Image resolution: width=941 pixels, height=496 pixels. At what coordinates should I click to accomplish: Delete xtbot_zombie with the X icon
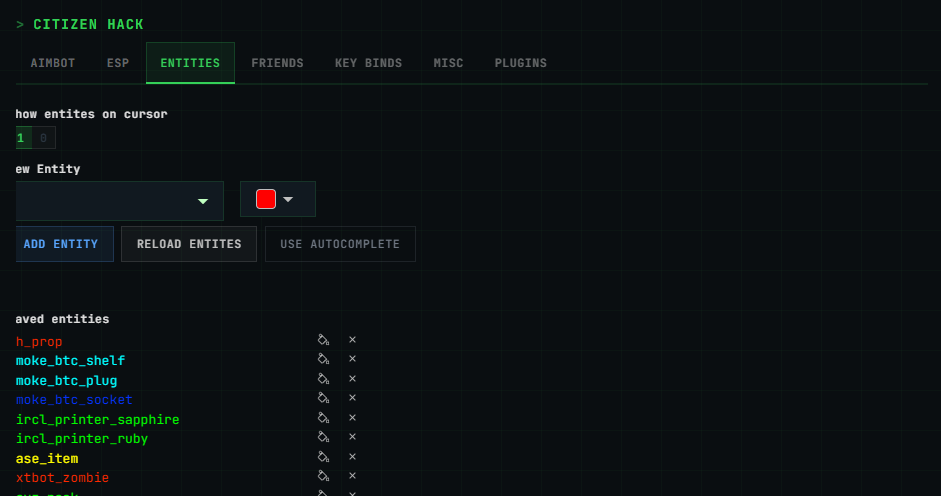click(x=352, y=476)
